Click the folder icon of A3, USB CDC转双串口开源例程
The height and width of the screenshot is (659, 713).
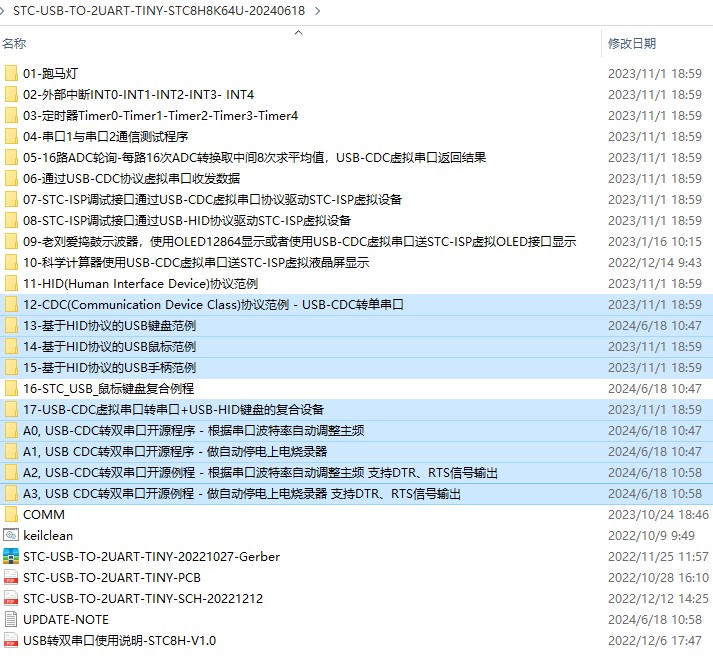[11, 493]
